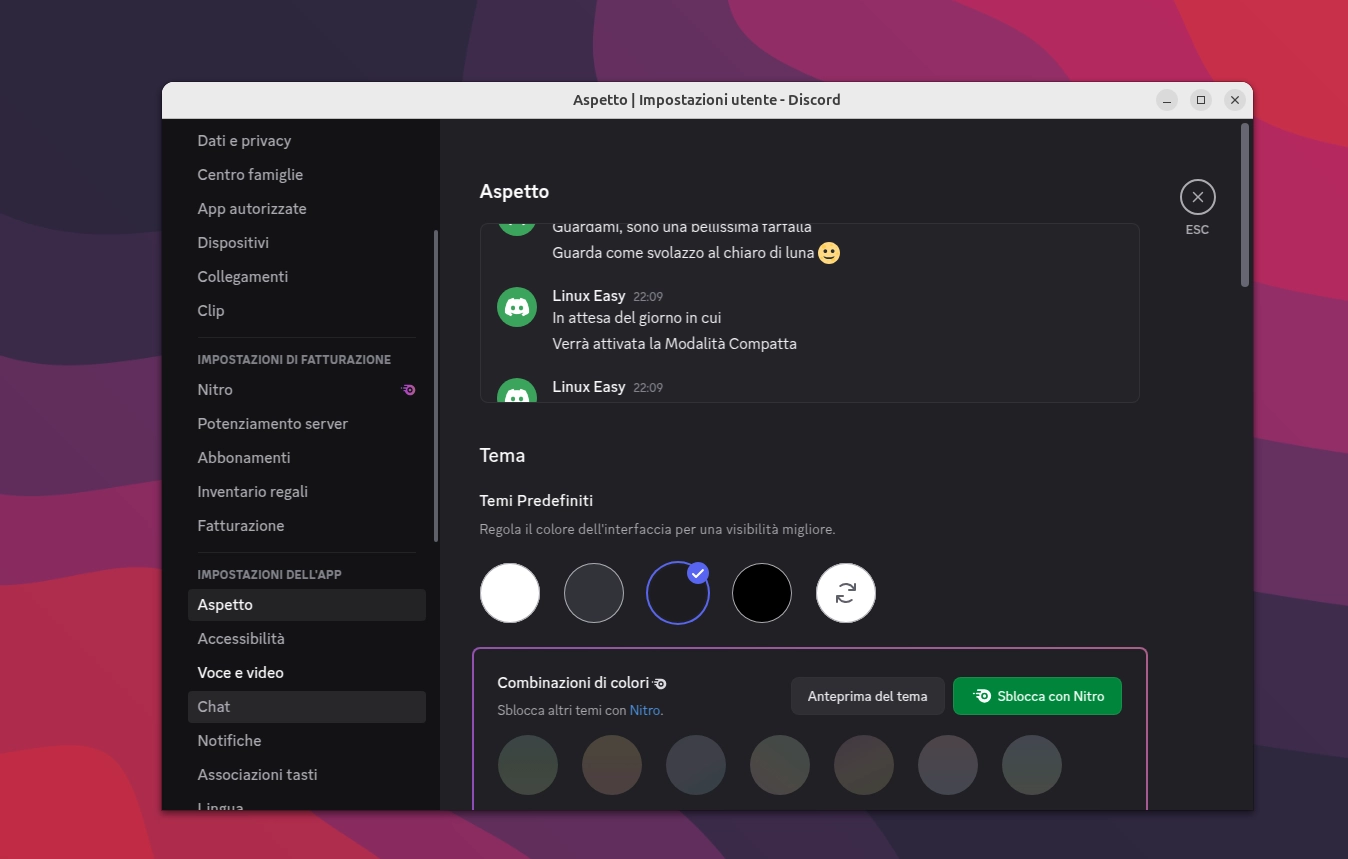This screenshot has width=1348, height=859.
Task: Pick the third Nitro color theme swatch
Action: (x=696, y=765)
